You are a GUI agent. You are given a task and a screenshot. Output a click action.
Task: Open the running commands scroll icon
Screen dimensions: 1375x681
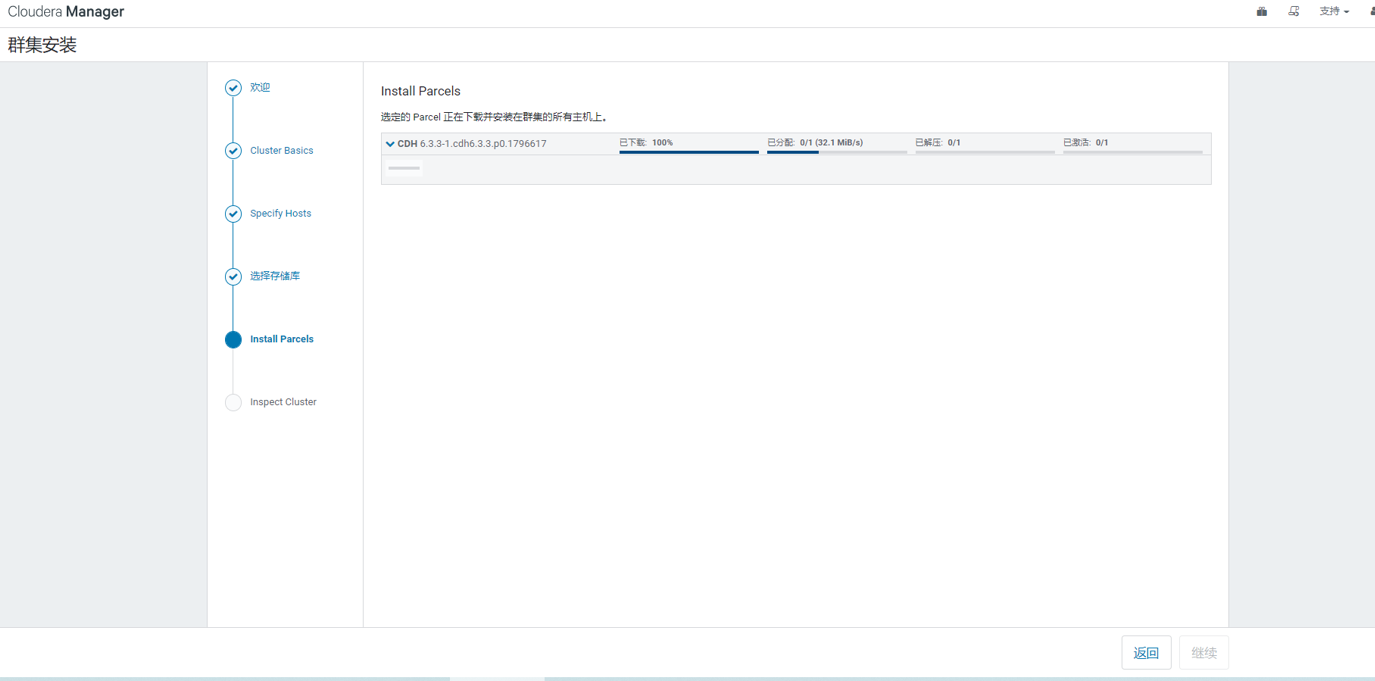pyautogui.click(x=1294, y=12)
